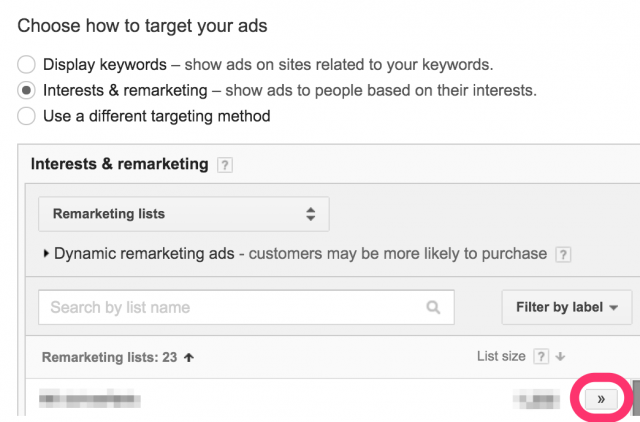Click the Dynamic remarketing ads label
The image size is (640, 422).
tap(144, 254)
